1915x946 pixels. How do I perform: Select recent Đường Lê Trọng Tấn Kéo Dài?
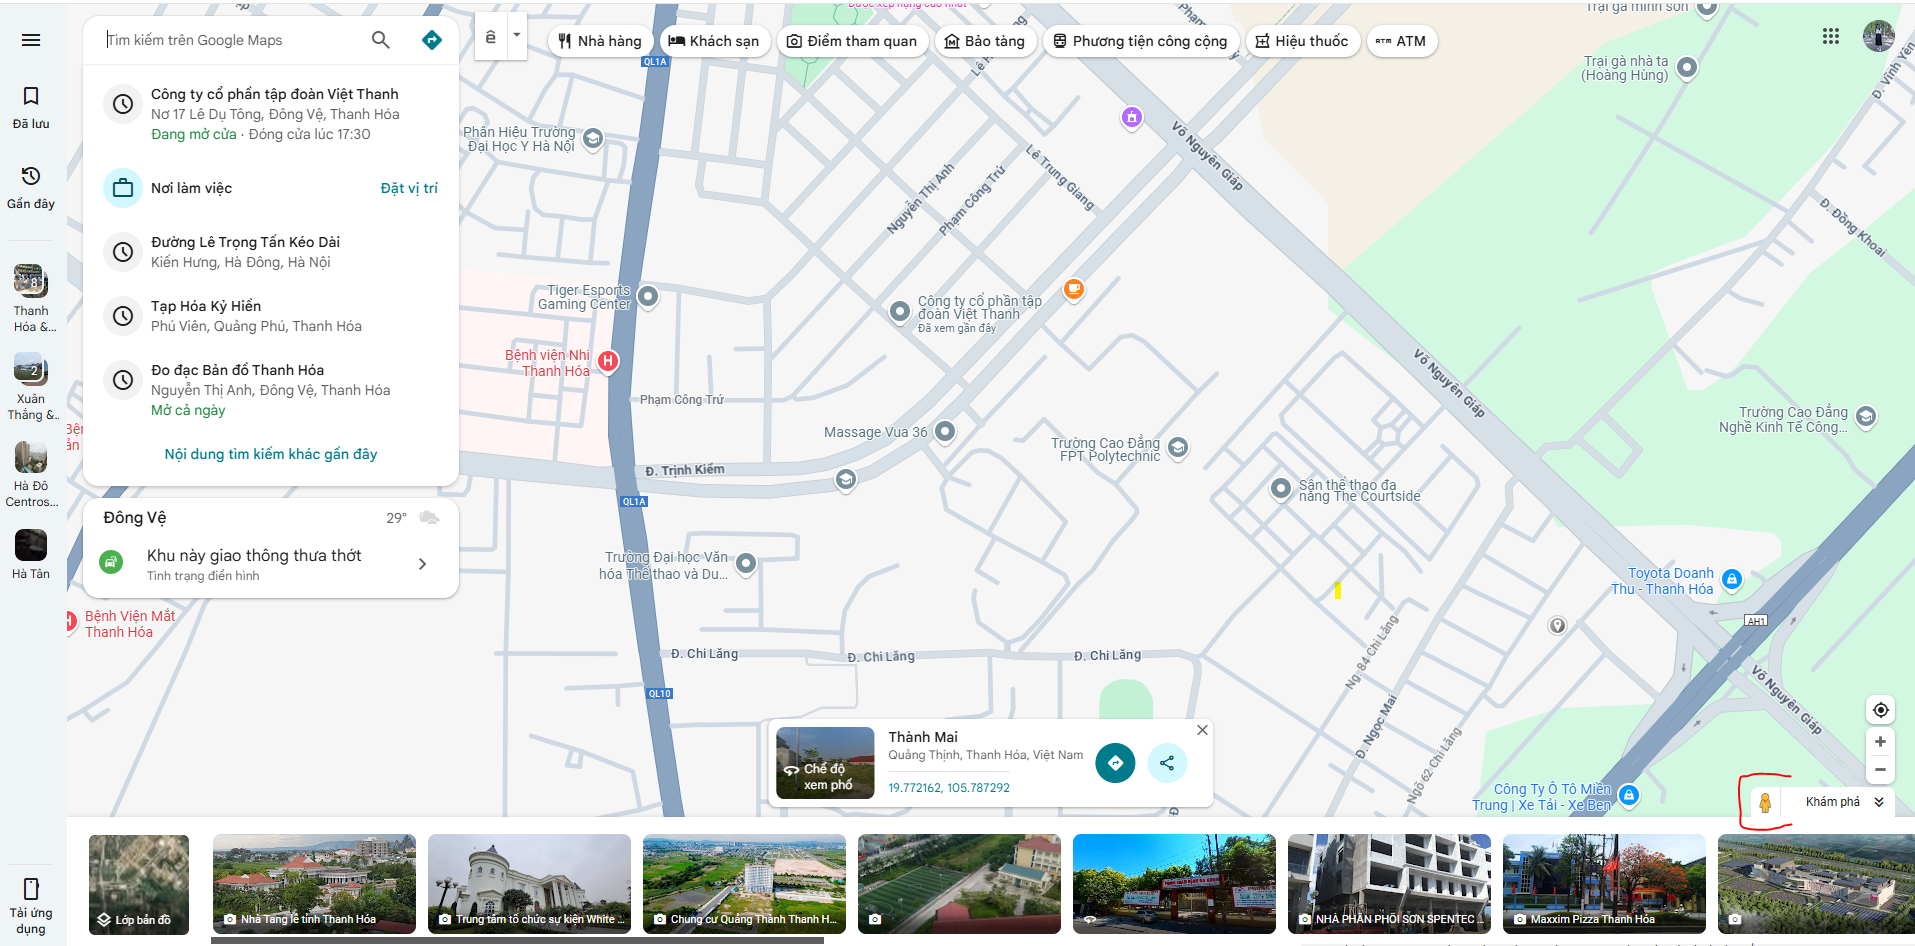pyautogui.click(x=271, y=252)
